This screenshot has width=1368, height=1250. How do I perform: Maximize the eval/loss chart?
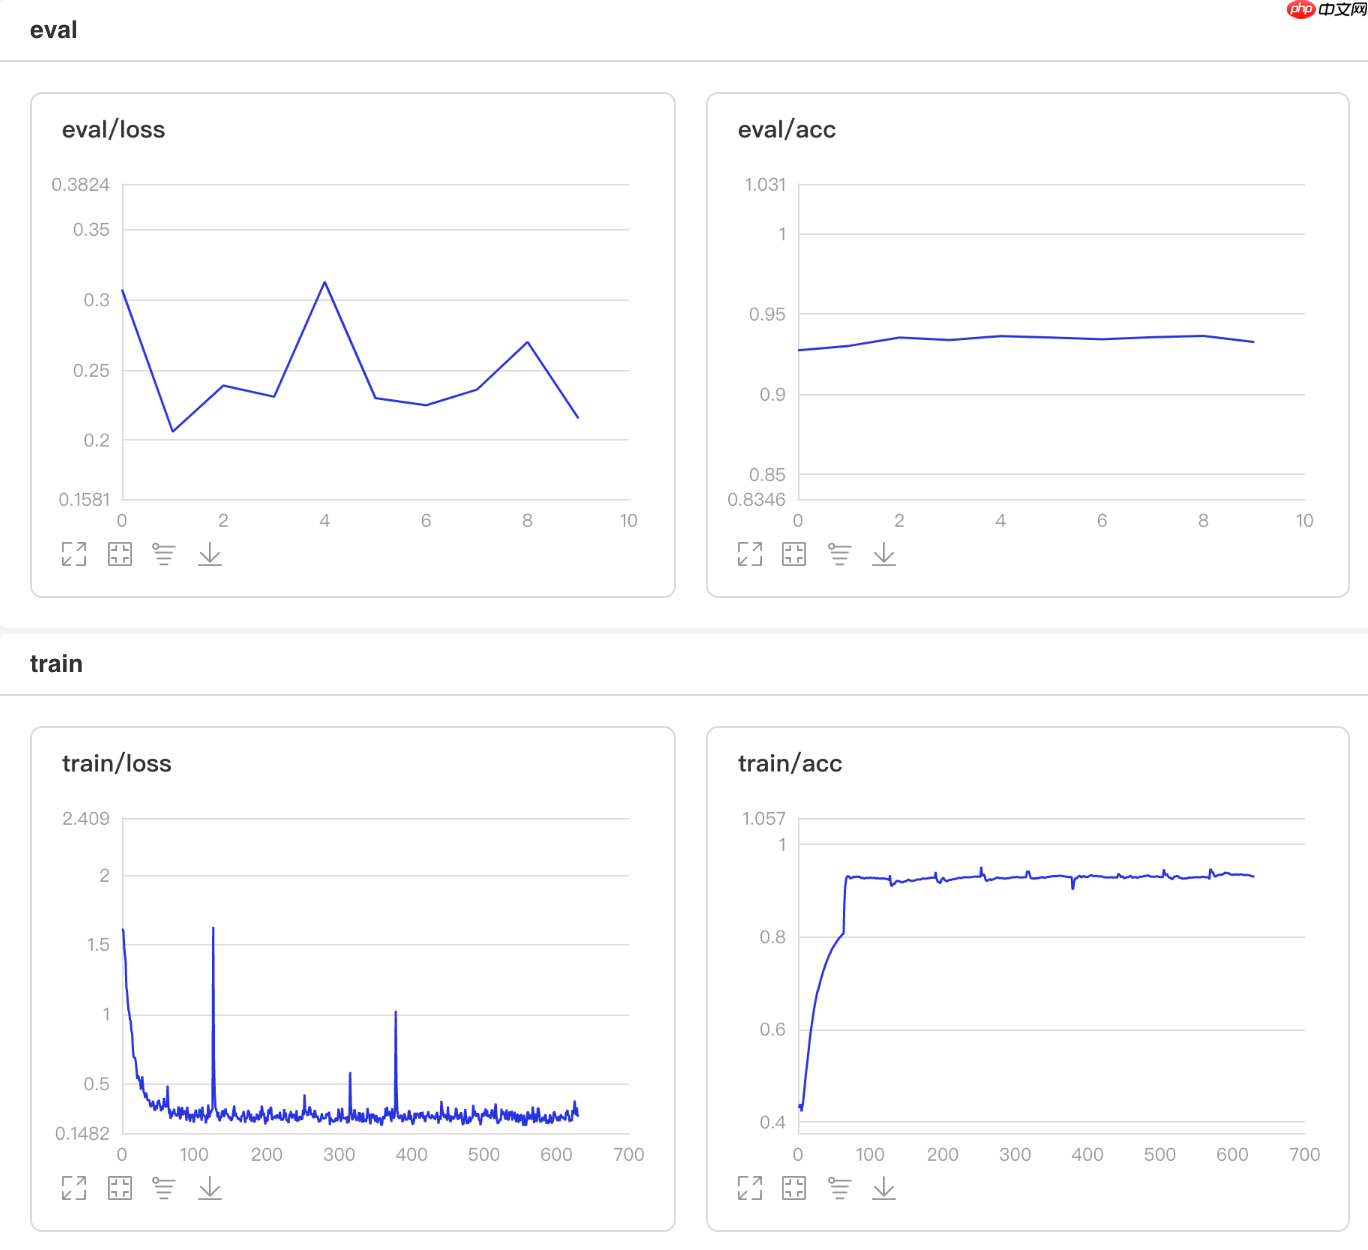(x=74, y=554)
